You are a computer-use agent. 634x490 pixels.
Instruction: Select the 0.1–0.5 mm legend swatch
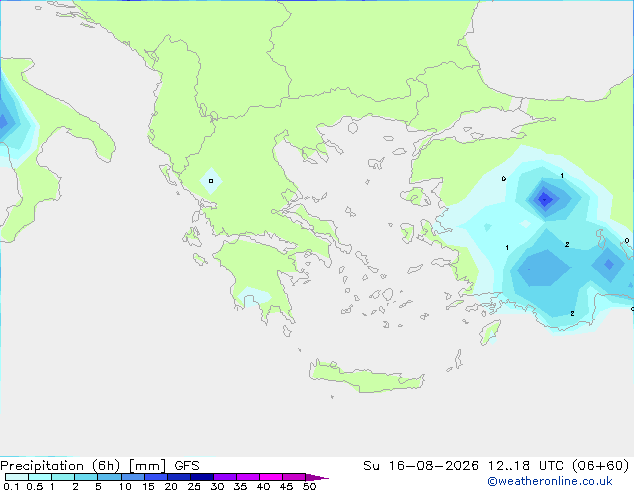[x=17, y=477]
